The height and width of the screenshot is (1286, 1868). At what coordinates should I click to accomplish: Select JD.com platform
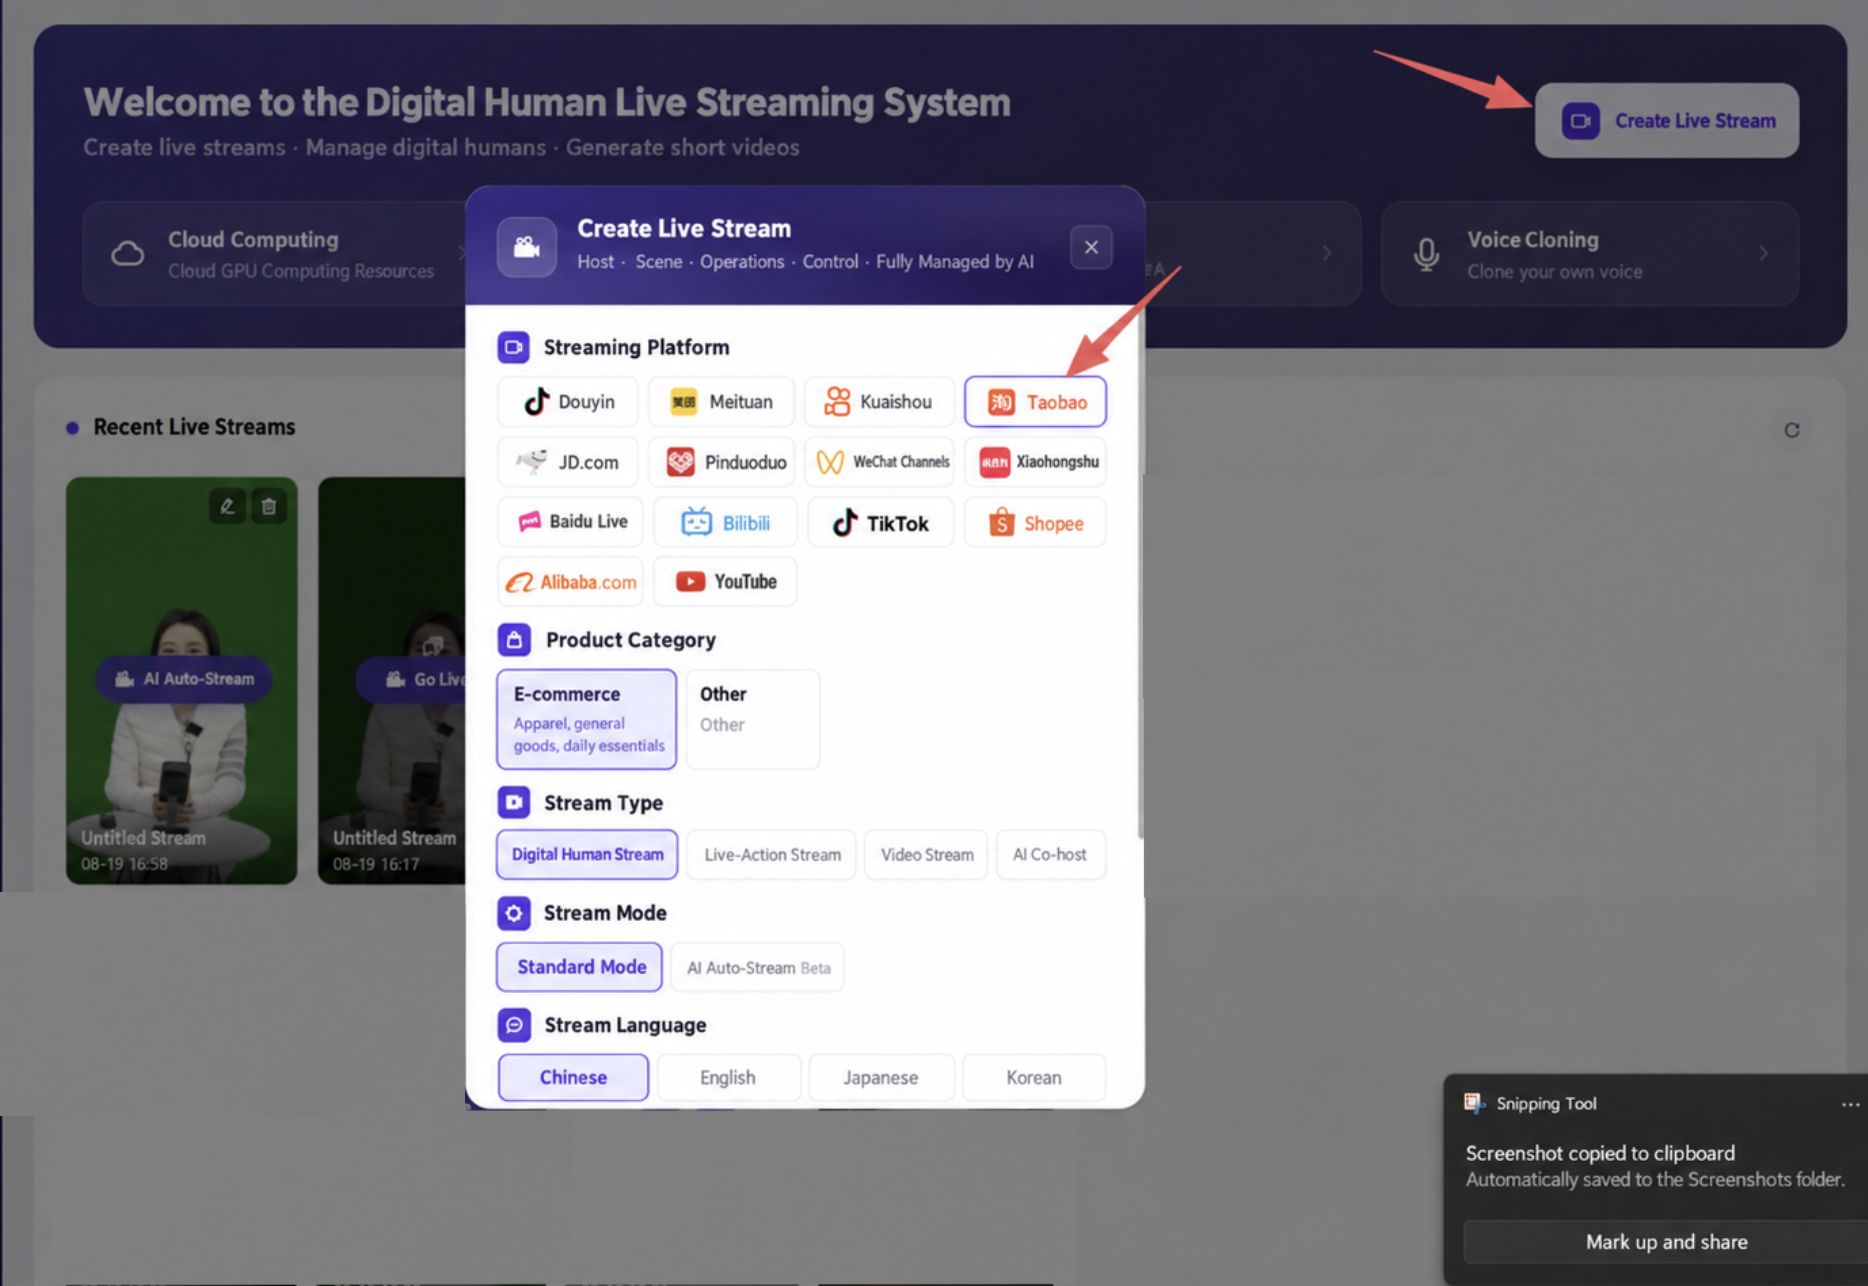click(568, 462)
